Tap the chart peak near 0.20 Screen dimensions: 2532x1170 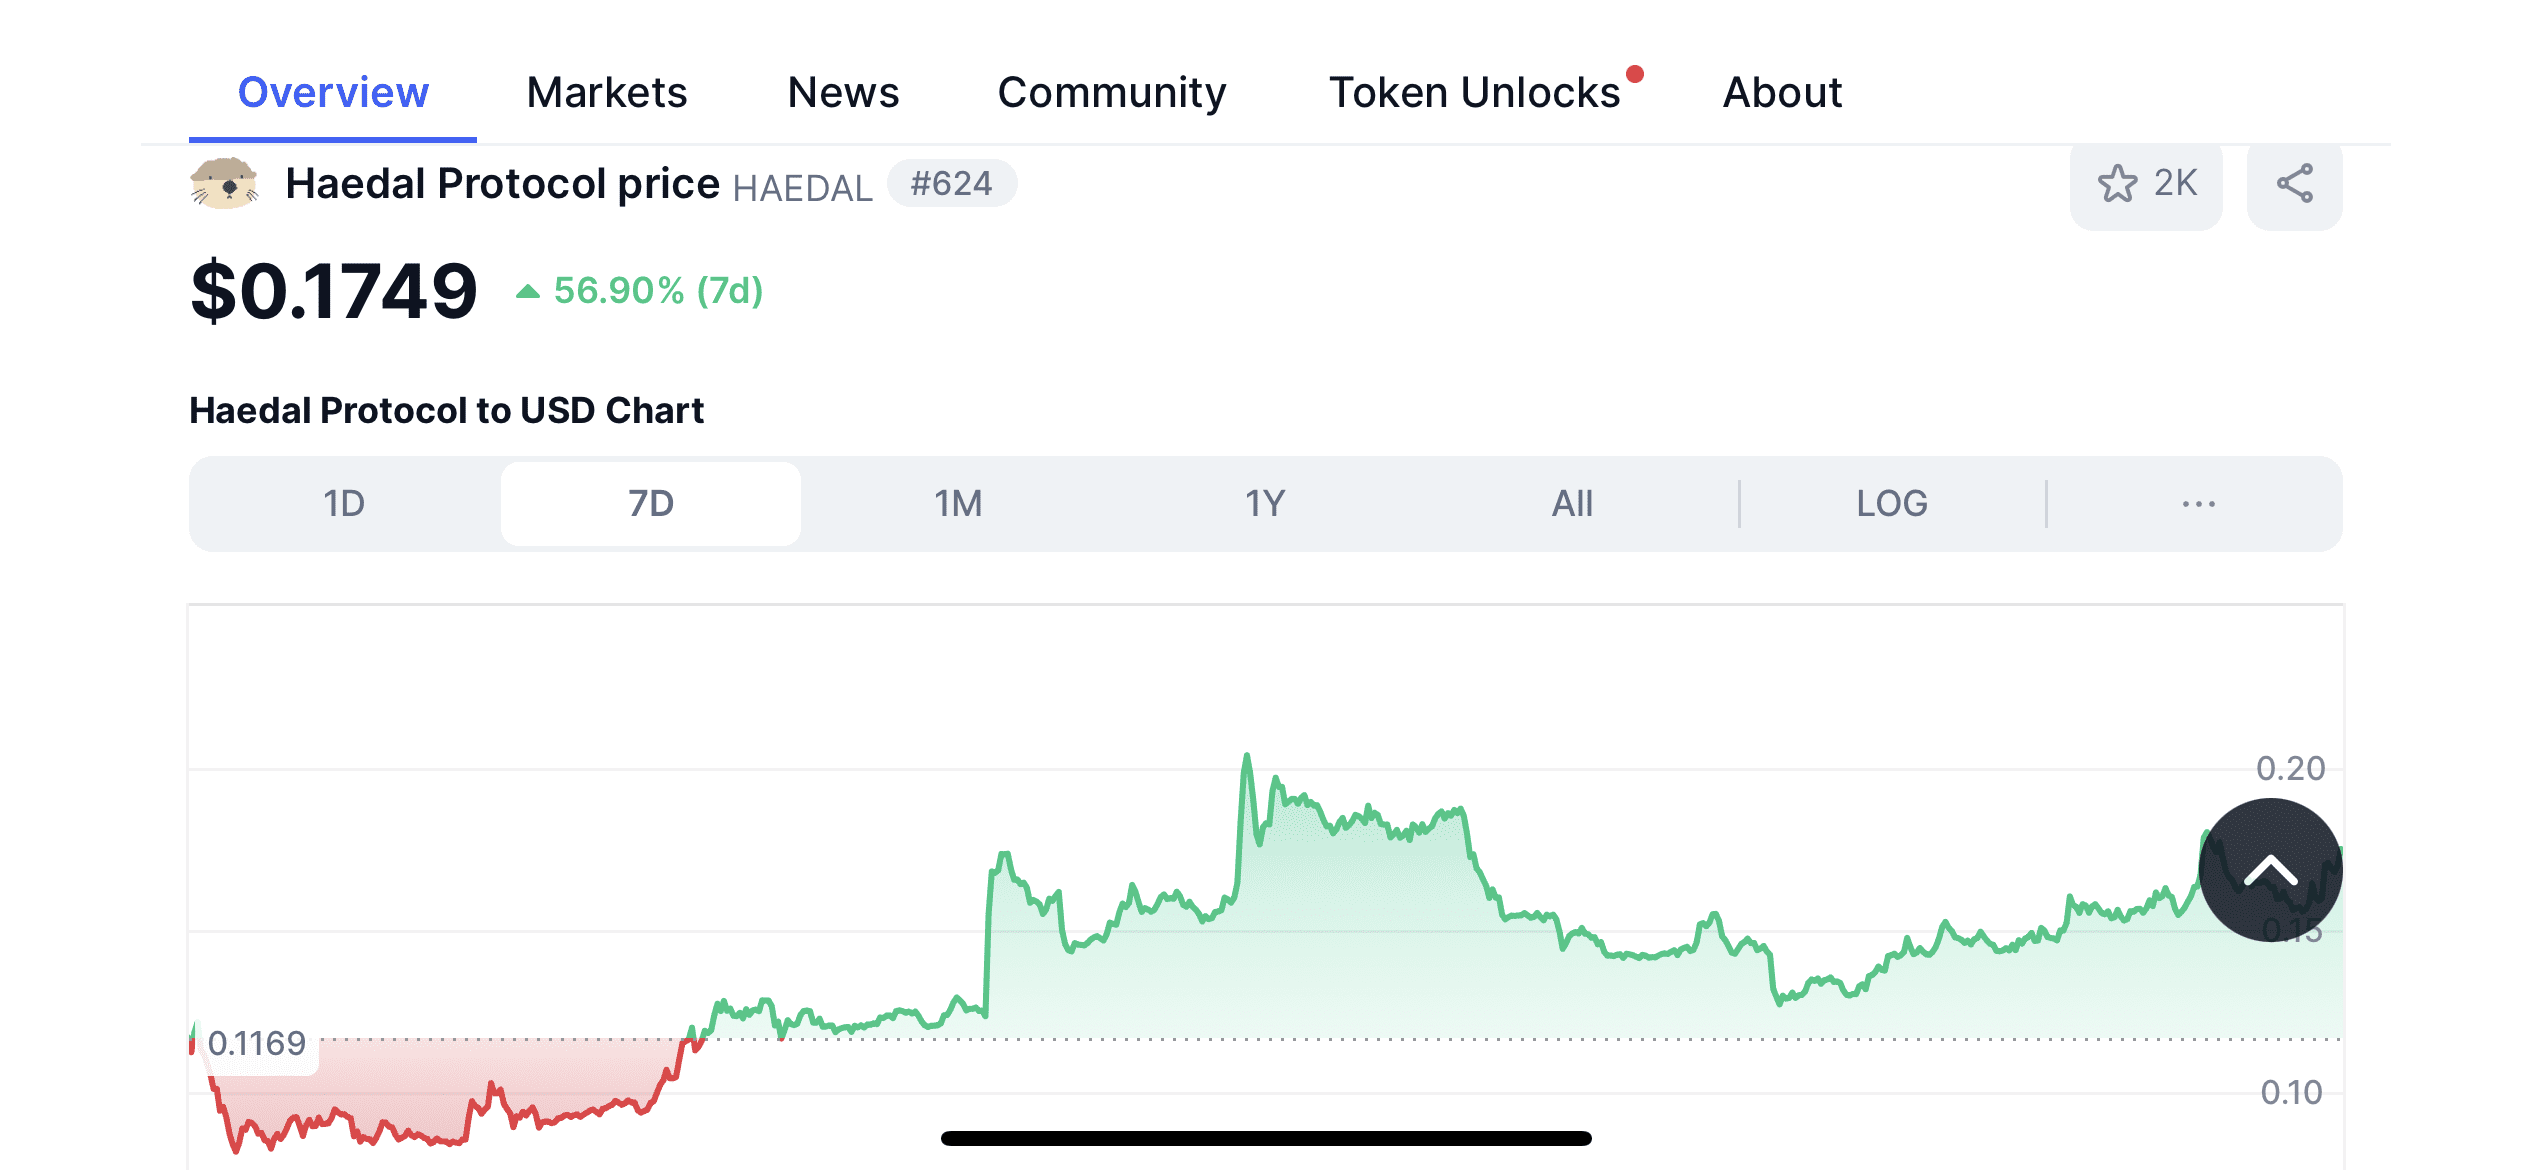1246,757
